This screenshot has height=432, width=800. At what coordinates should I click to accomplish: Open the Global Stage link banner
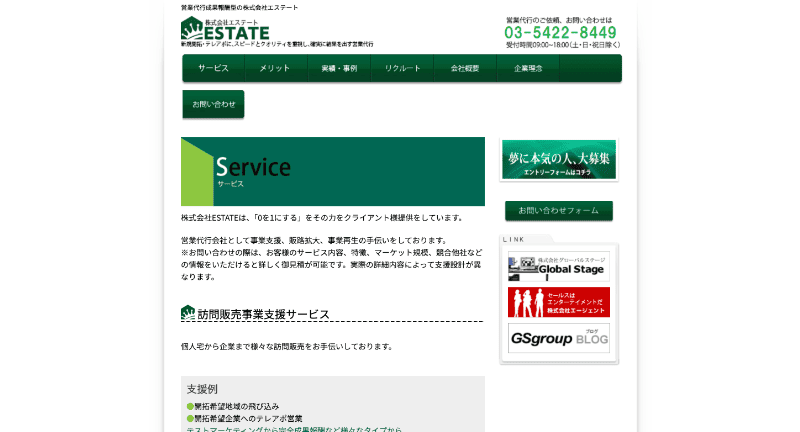pyautogui.click(x=559, y=266)
